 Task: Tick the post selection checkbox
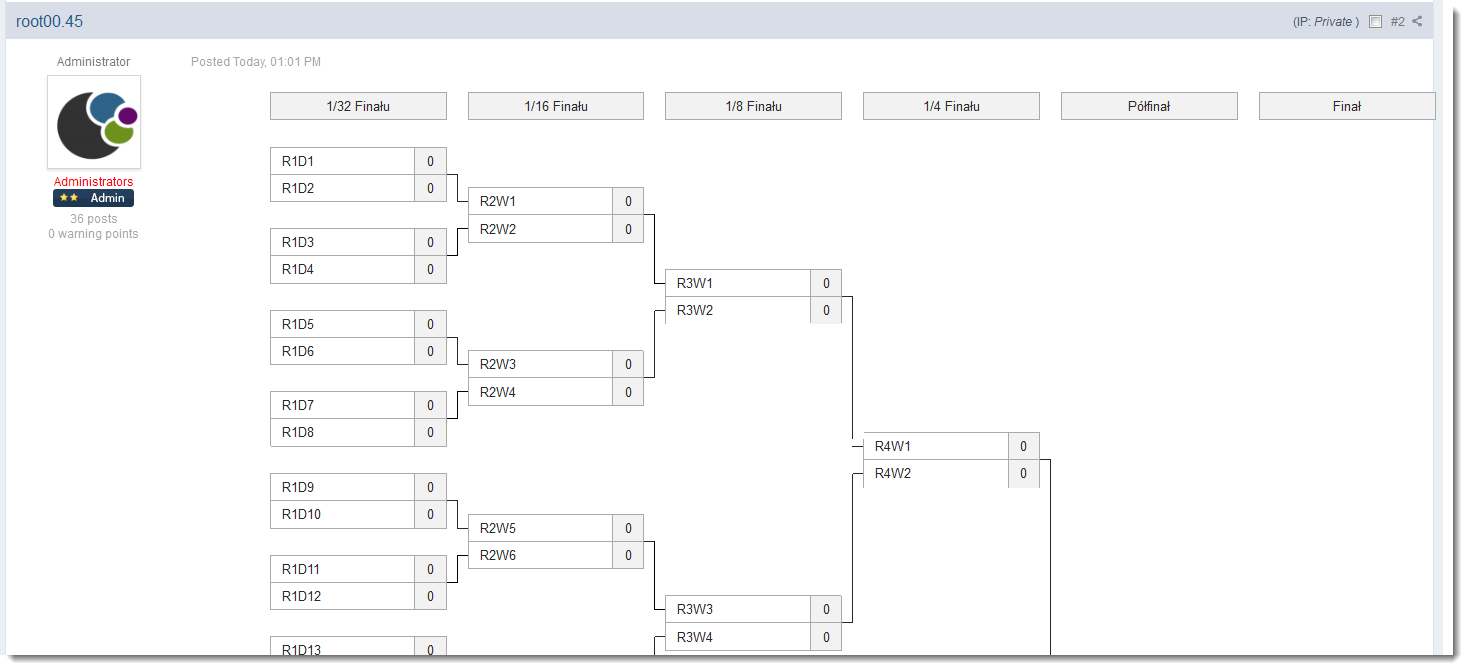click(x=1375, y=22)
